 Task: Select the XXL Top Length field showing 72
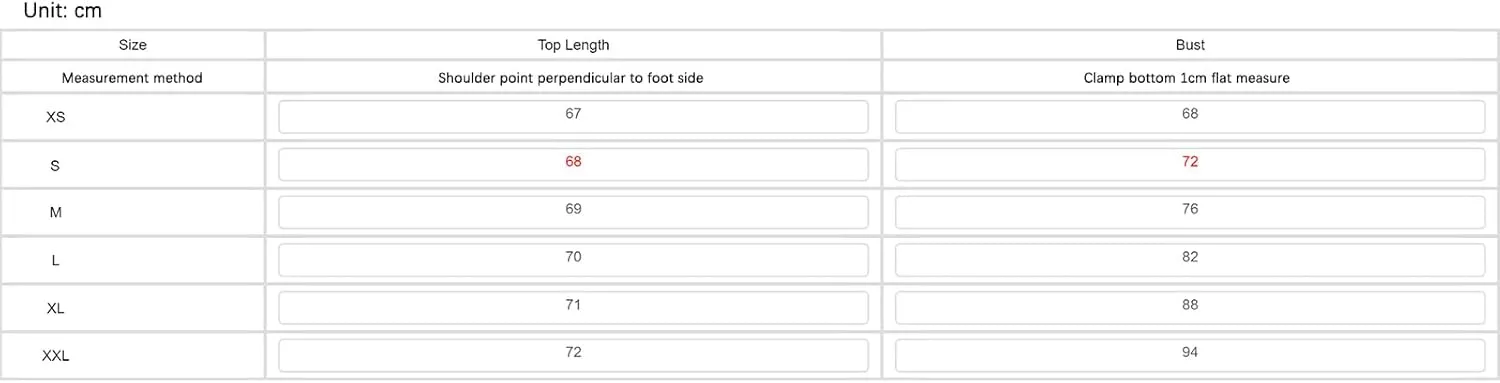pyautogui.click(x=573, y=355)
